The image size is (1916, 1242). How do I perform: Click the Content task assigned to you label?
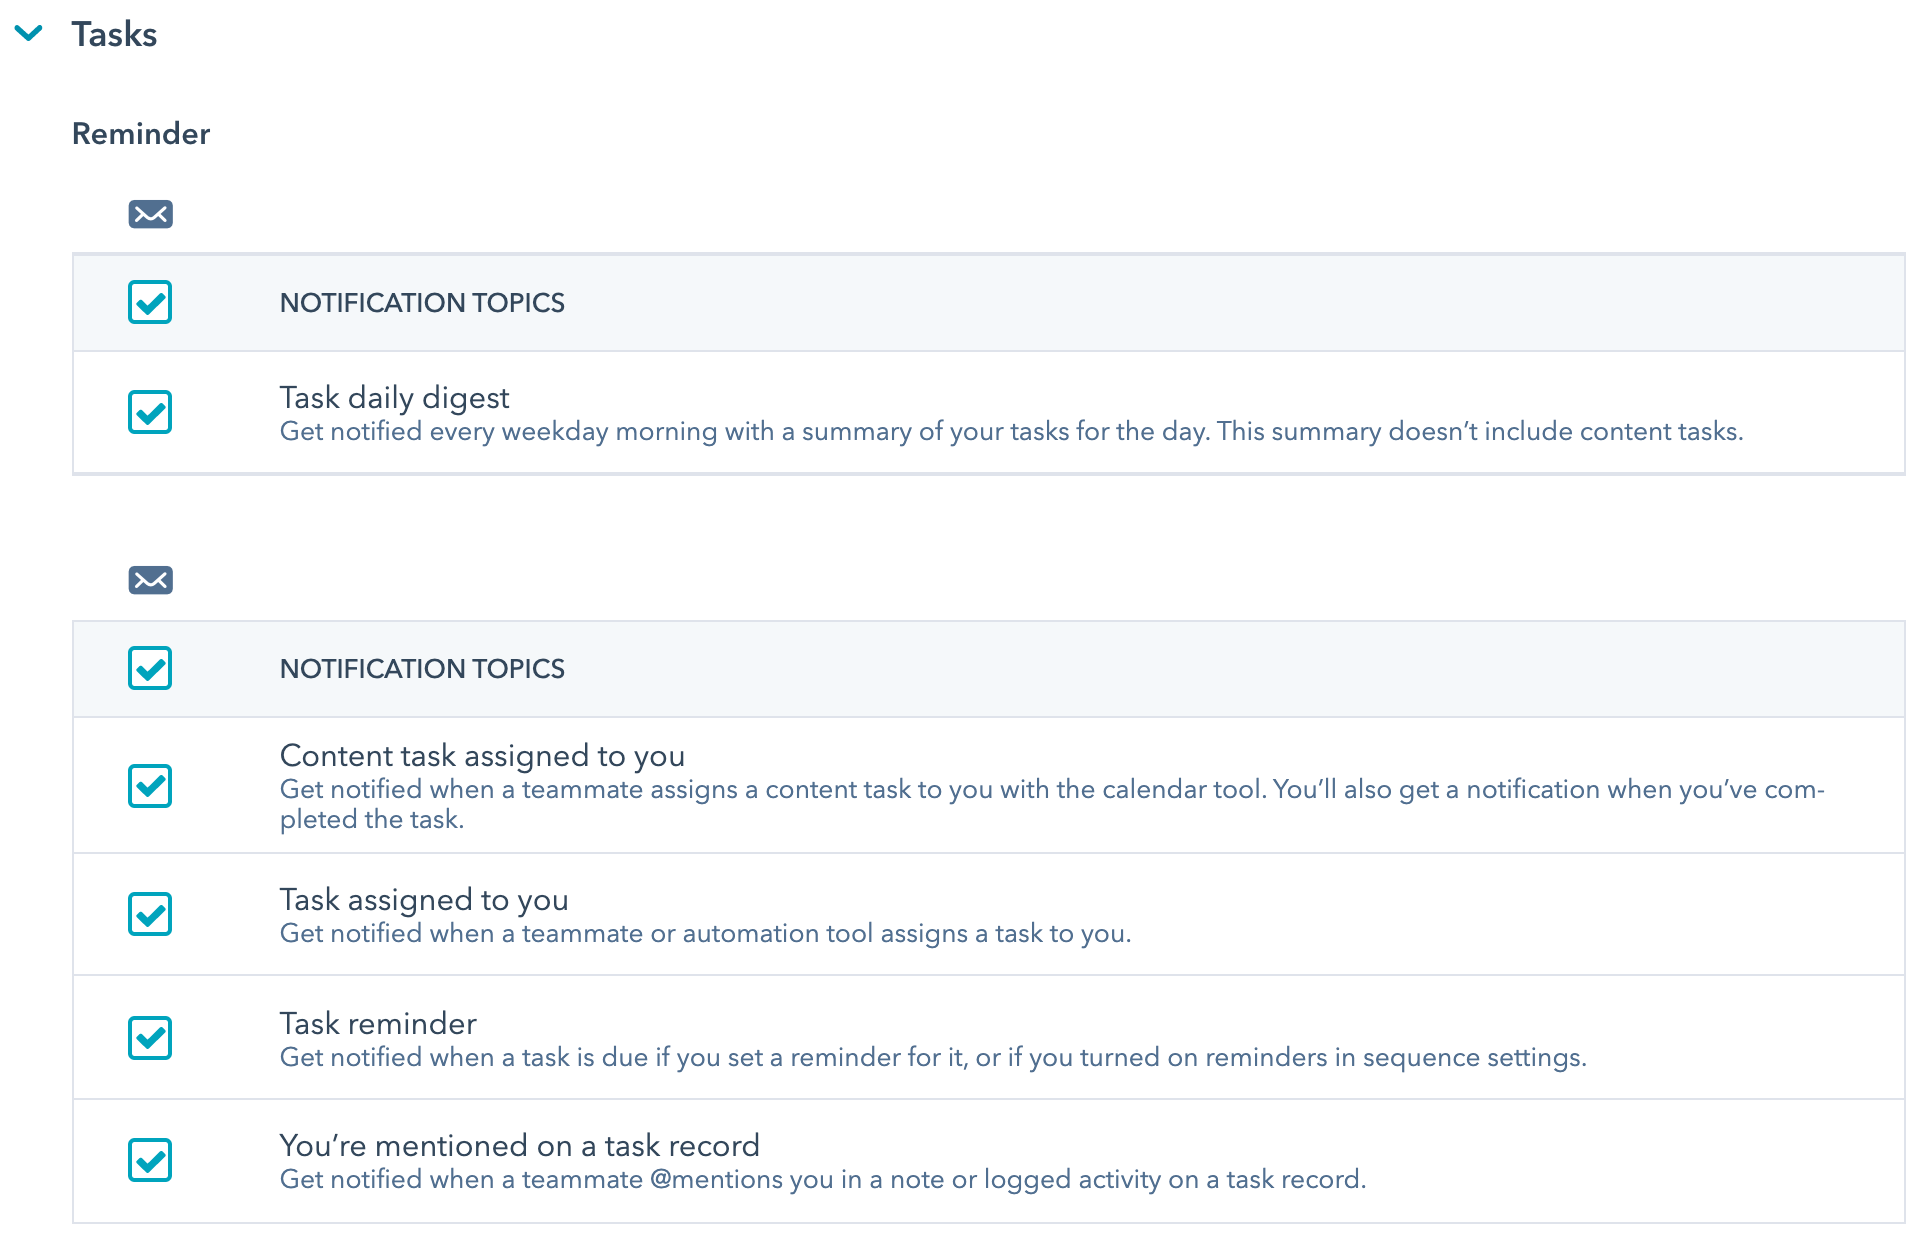(481, 757)
